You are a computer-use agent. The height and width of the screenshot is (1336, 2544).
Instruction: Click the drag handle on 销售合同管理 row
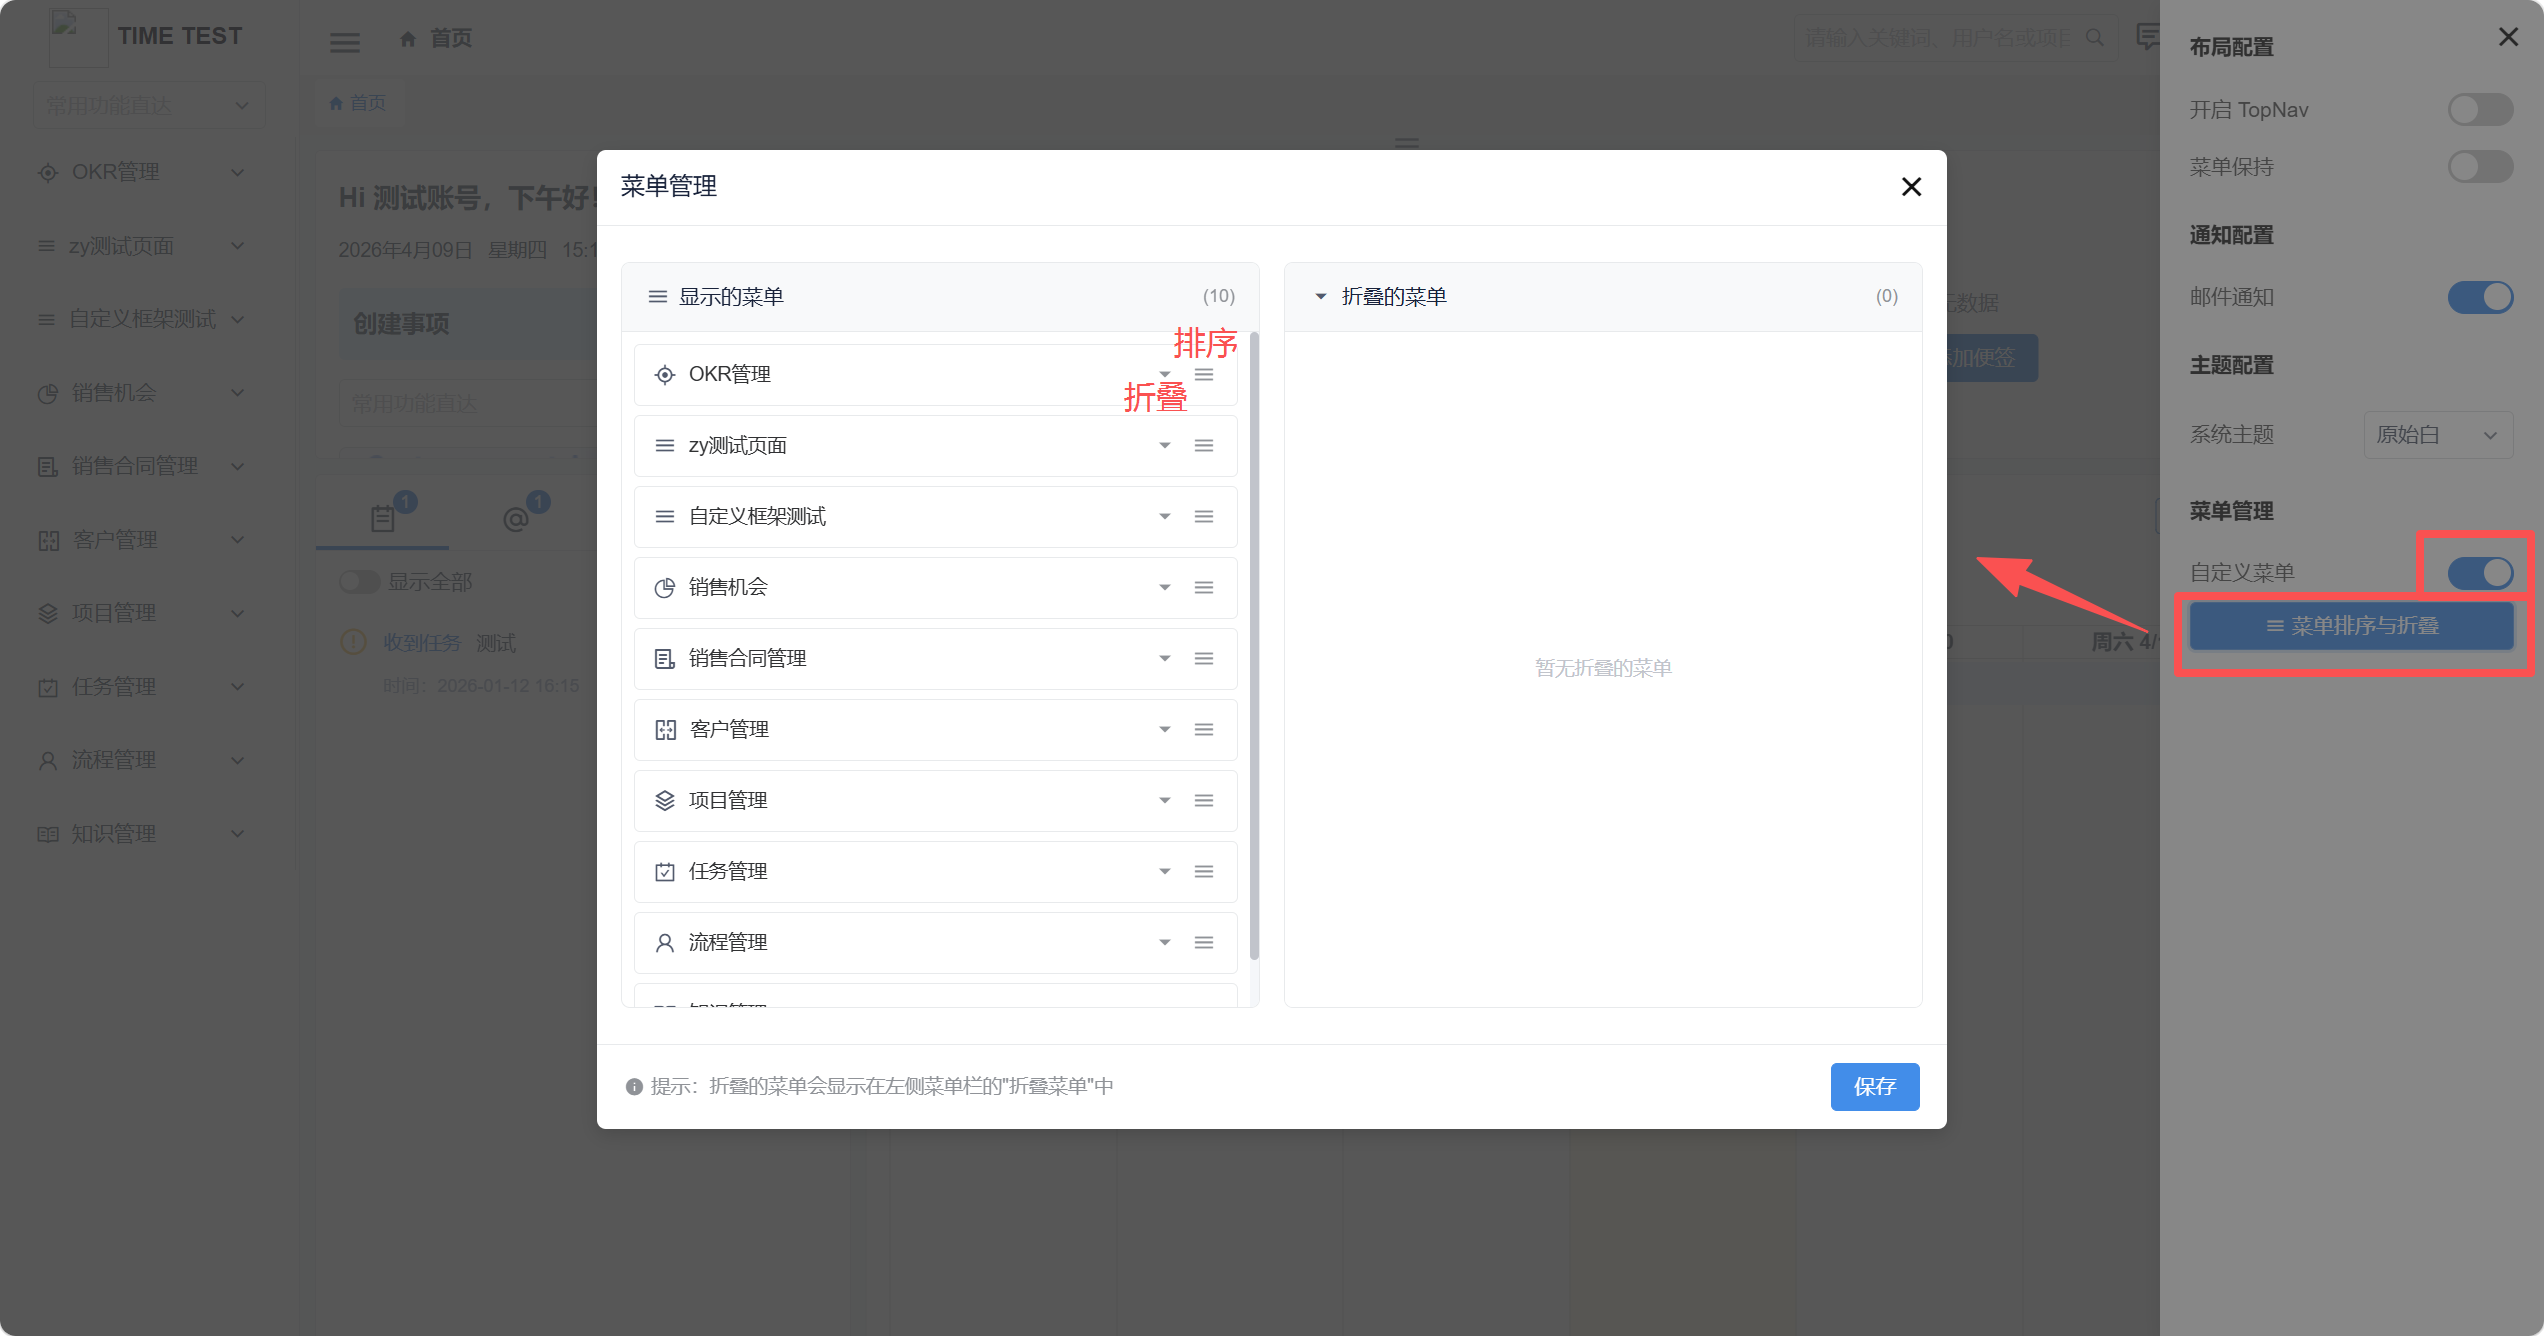click(1204, 658)
